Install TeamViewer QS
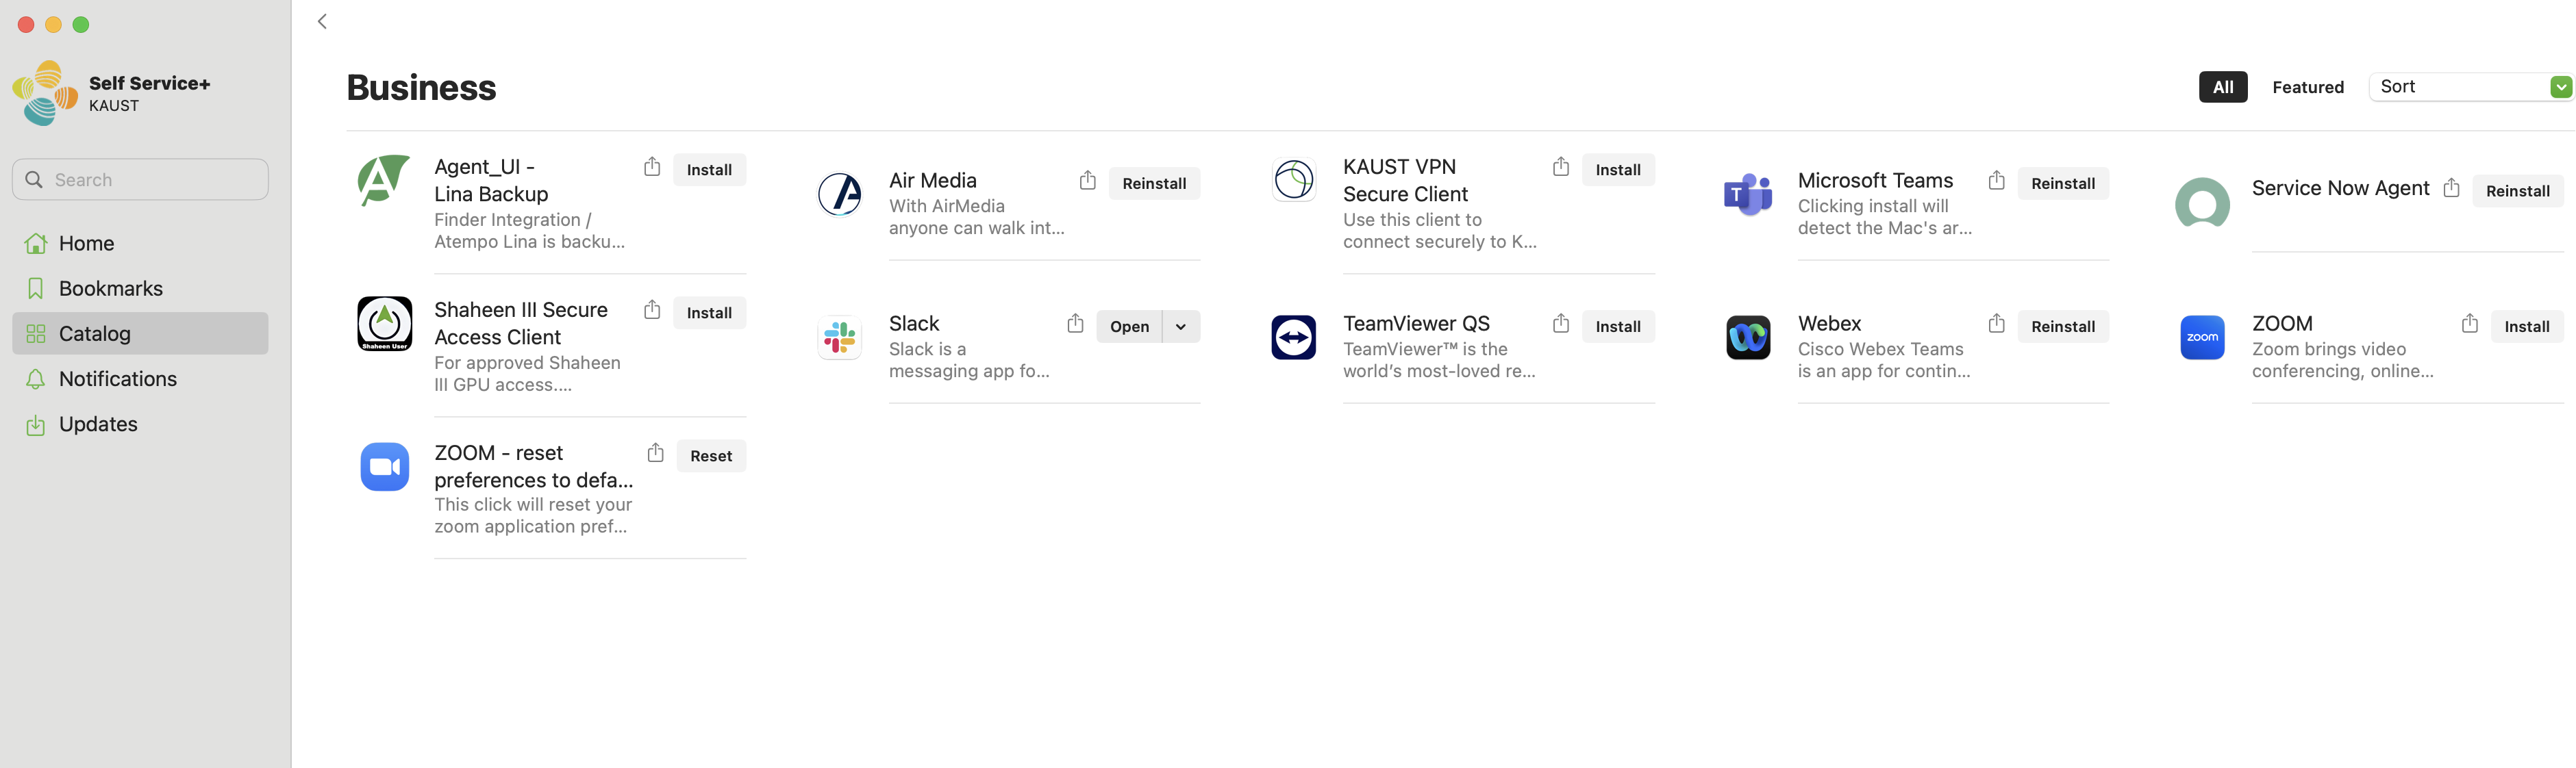 [1618, 327]
